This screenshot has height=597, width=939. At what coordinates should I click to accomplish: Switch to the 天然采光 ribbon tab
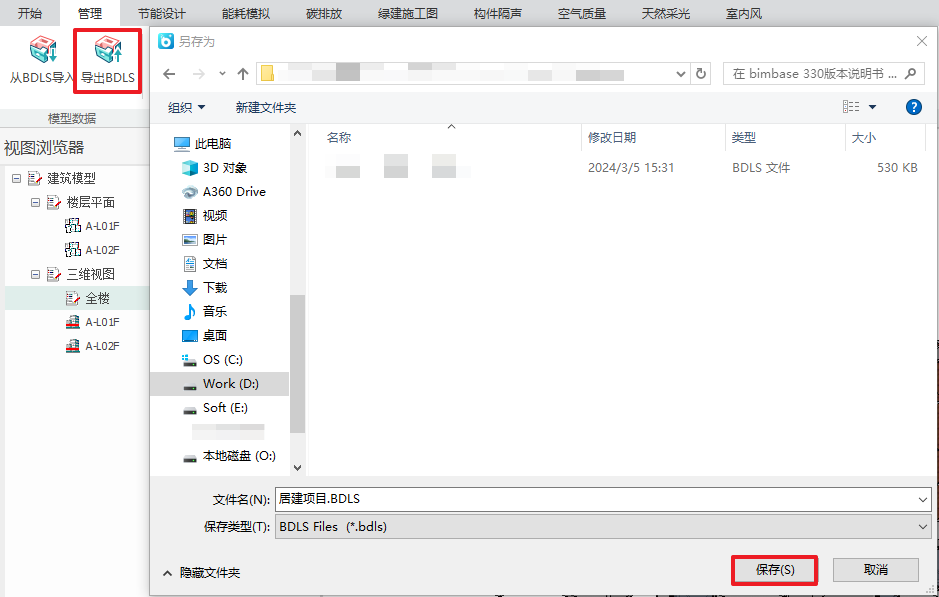coord(665,13)
